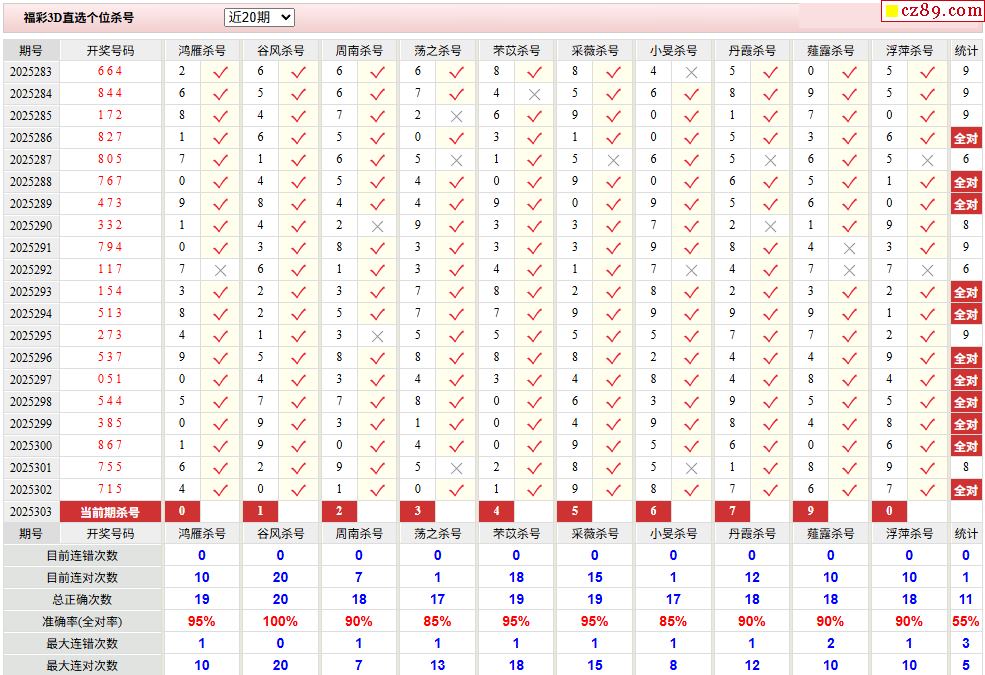This screenshot has width=985, height=675.
Task: Click the top 统计 column header
Action: [x=966, y=50]
